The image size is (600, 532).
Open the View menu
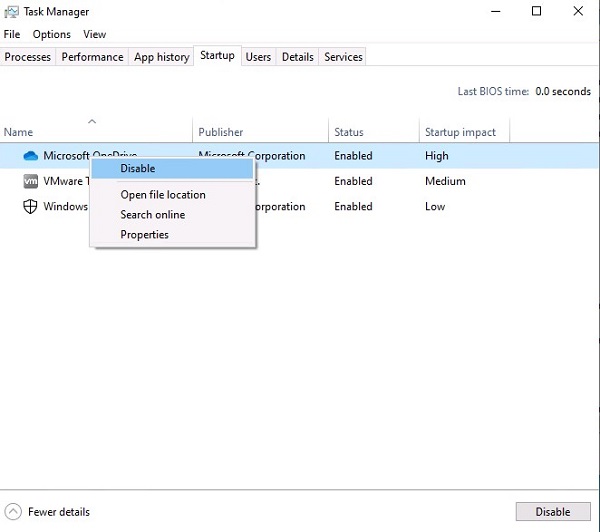click(95, 34)
